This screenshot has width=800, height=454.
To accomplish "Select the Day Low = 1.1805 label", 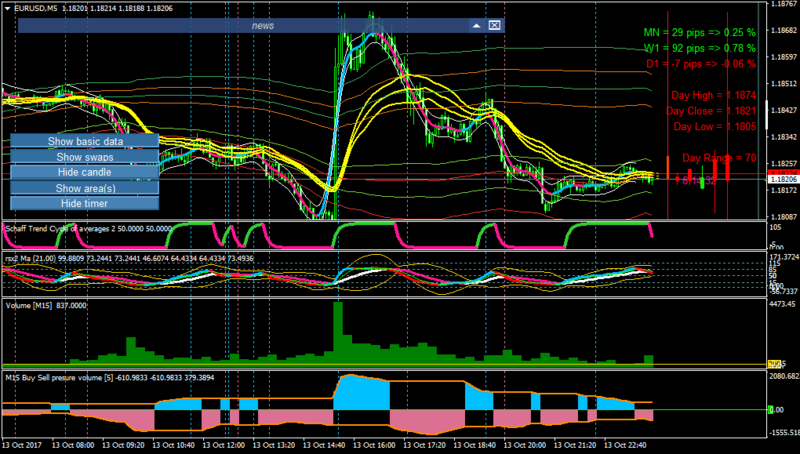I will tap(715, 127).
